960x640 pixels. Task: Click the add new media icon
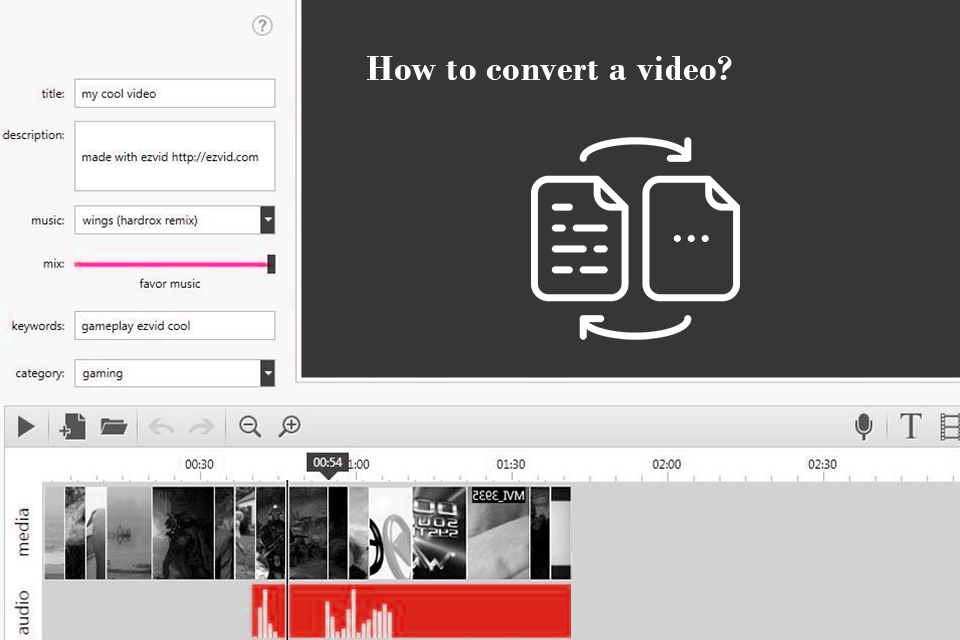70,426
